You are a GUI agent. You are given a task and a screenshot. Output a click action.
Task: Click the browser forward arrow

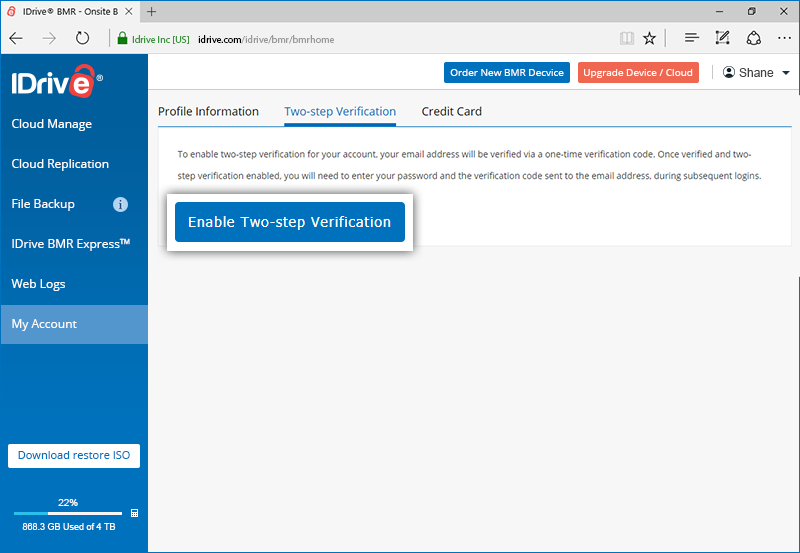click(x=49, y=38)
